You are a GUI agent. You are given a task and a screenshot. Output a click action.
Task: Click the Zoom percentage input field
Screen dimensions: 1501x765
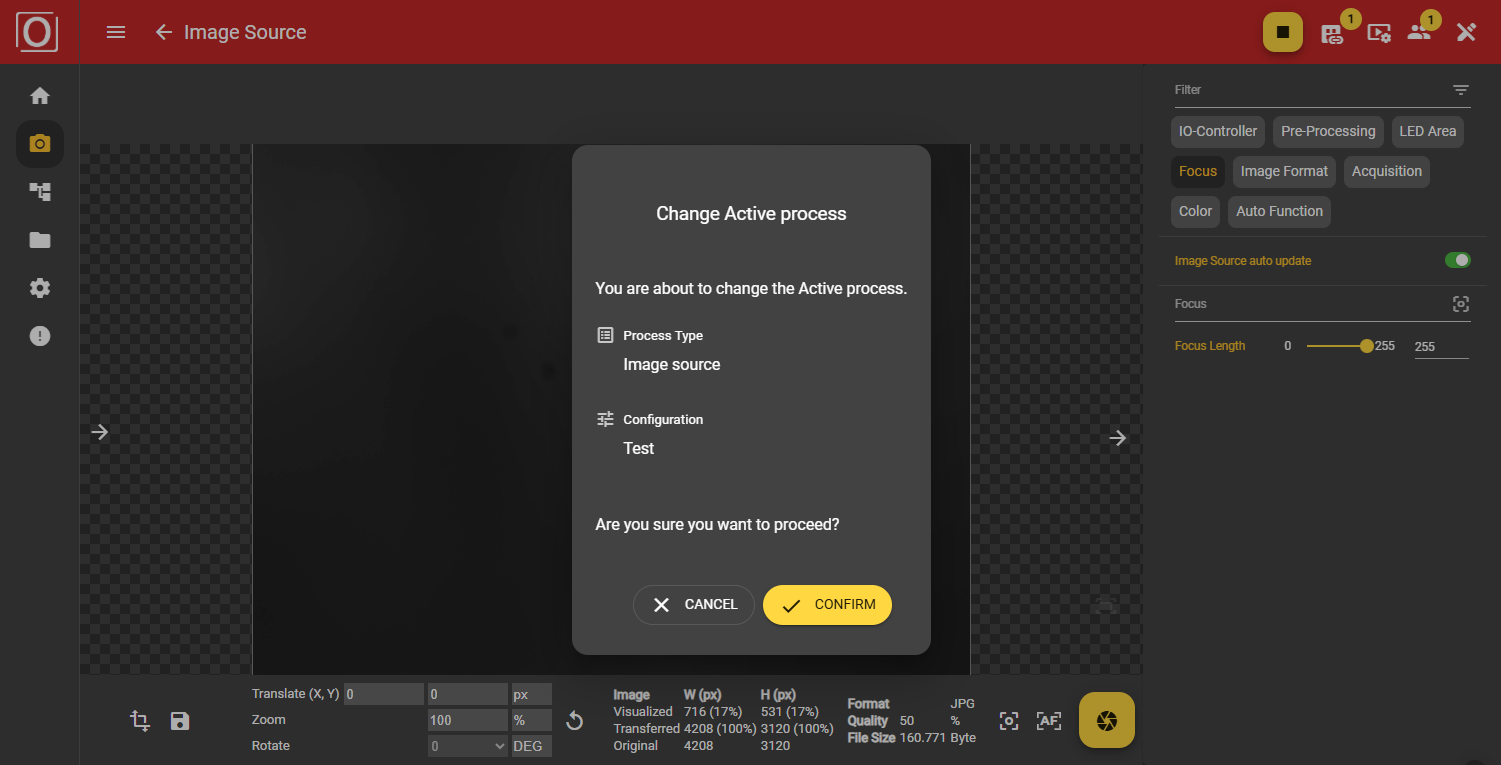coord(467,719)
